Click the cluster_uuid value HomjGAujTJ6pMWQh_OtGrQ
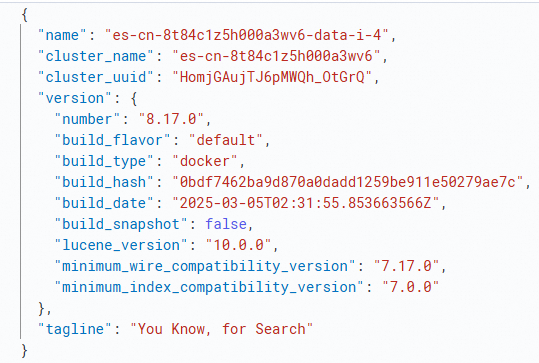539x363 pixels. pos(272,77)
